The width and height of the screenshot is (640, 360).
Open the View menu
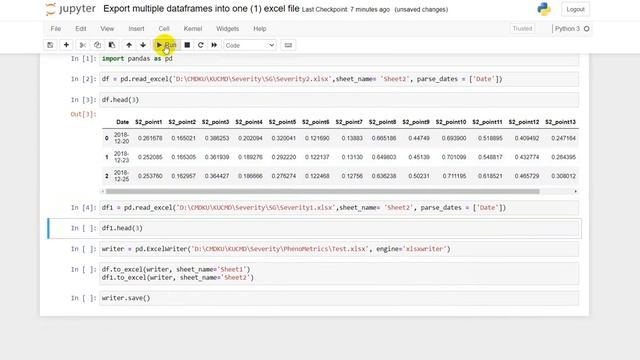(x=107, y=29)
